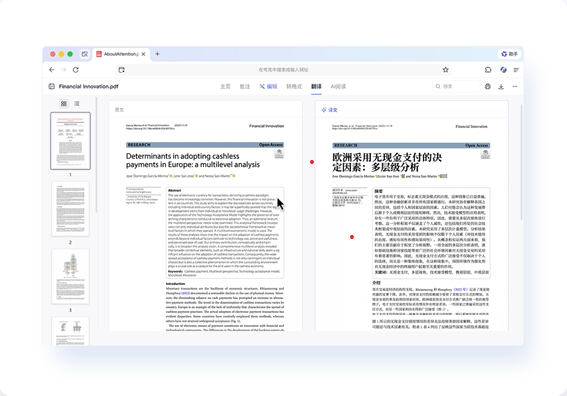Click the check-for-updates badge on the original article
Screen dimensions: 567x396
tap(279, 154)
